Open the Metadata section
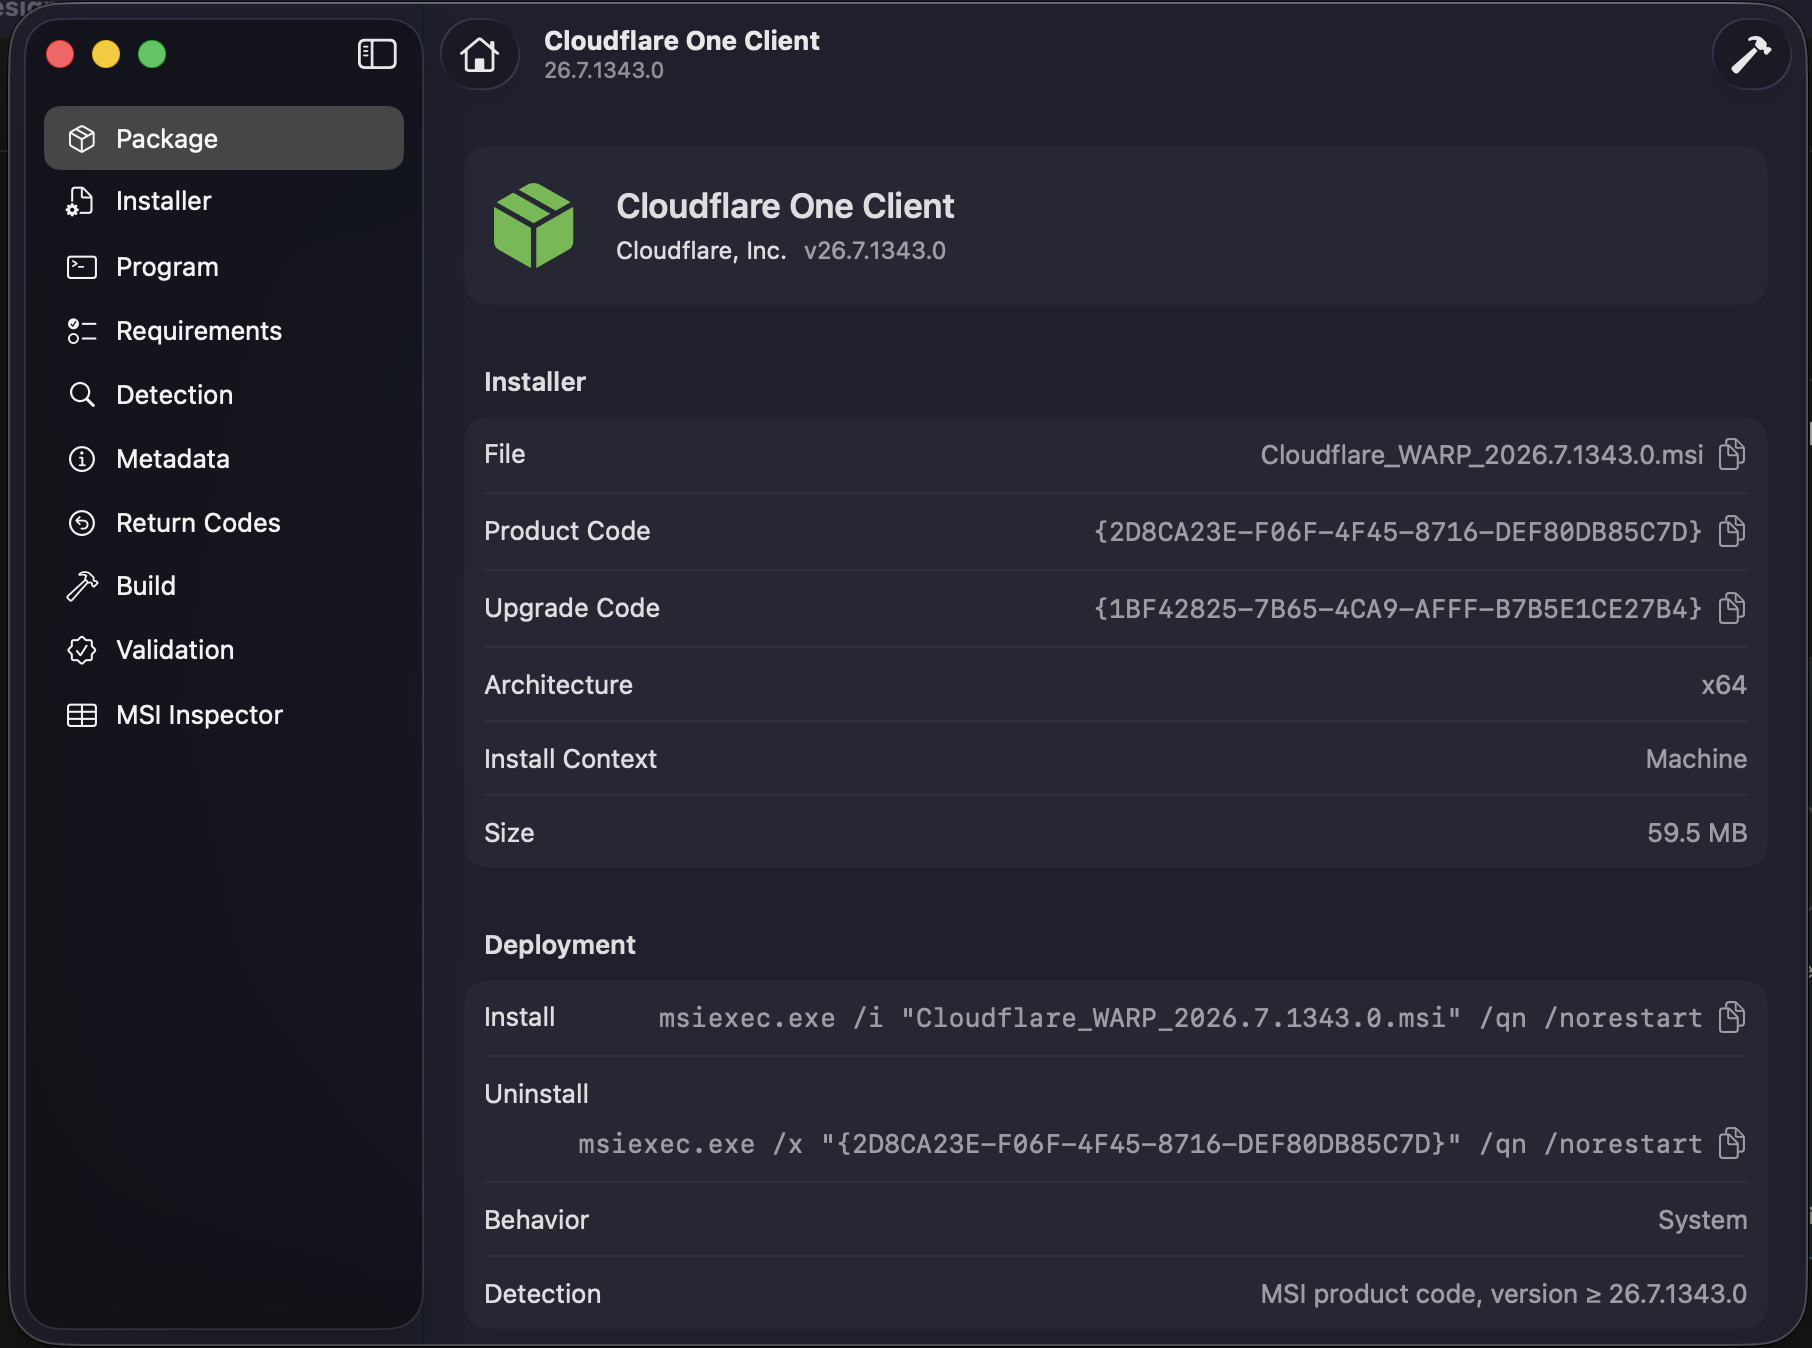 (x=173, y=459)
